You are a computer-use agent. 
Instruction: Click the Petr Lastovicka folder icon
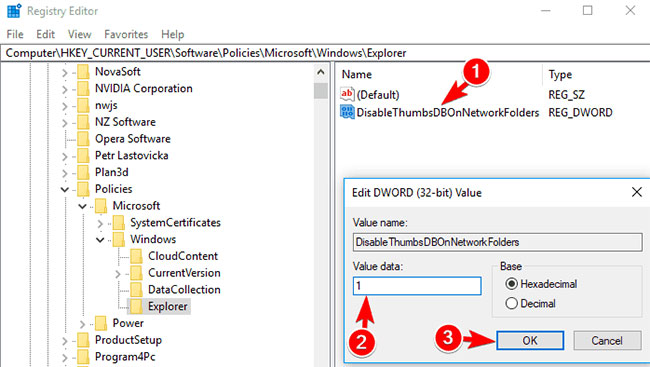[x=83, y=156]
